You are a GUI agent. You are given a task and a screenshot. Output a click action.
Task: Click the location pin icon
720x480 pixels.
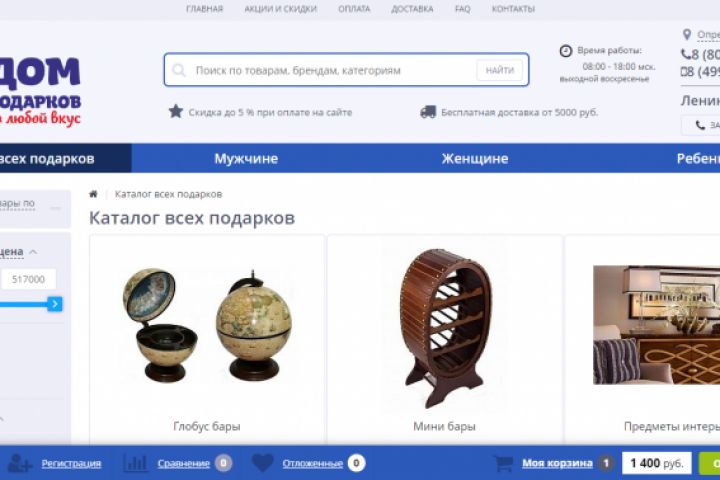click(687, 34)
